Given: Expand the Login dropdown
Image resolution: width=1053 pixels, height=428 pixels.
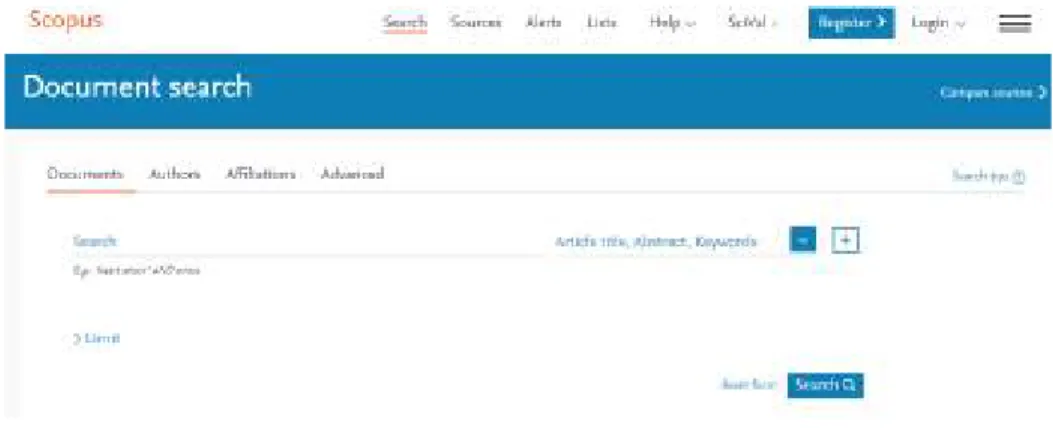Looking at the screenshot, I should point(938,22).
